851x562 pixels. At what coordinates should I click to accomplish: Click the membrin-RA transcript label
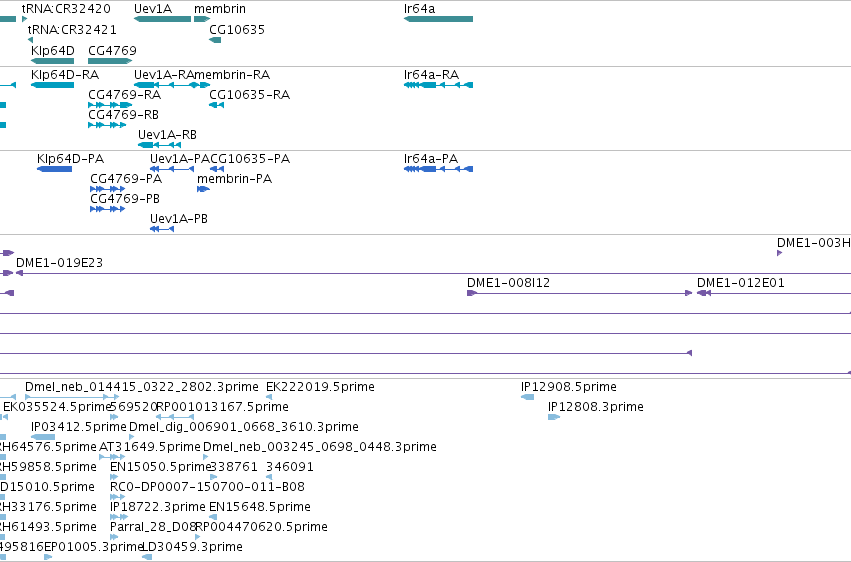click(x=232, y=75)
